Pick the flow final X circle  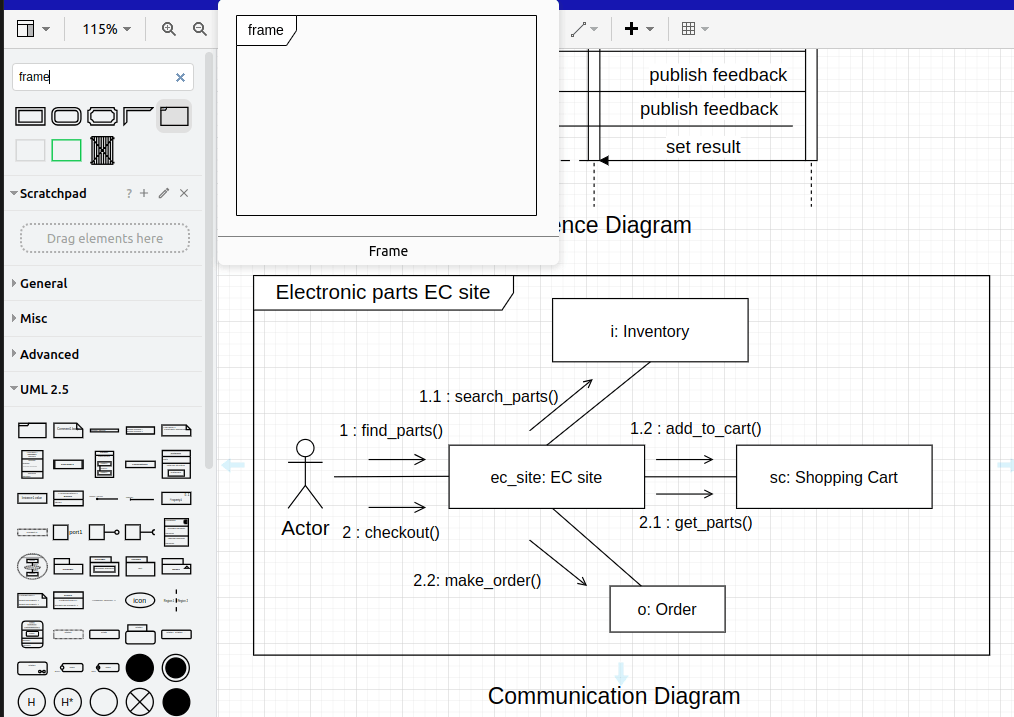click(x=140, y=701)
